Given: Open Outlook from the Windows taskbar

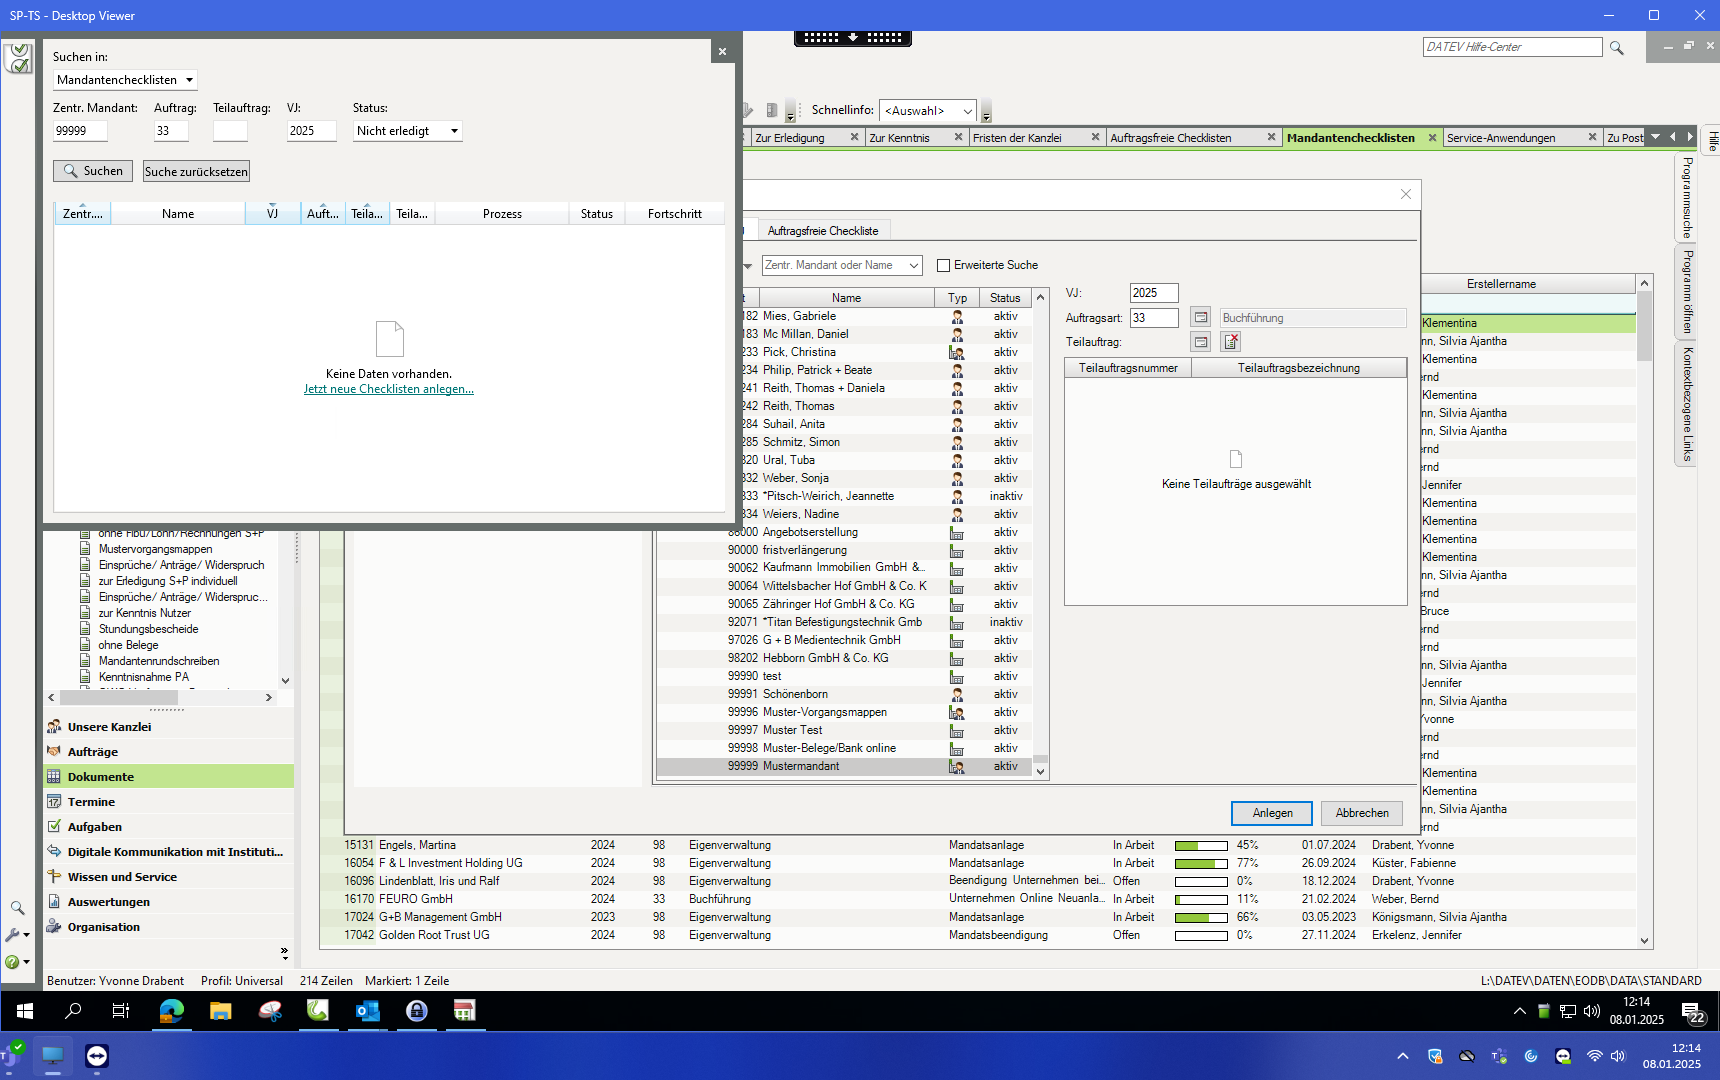Looking at the screenshot, I should click(367, 1011).
